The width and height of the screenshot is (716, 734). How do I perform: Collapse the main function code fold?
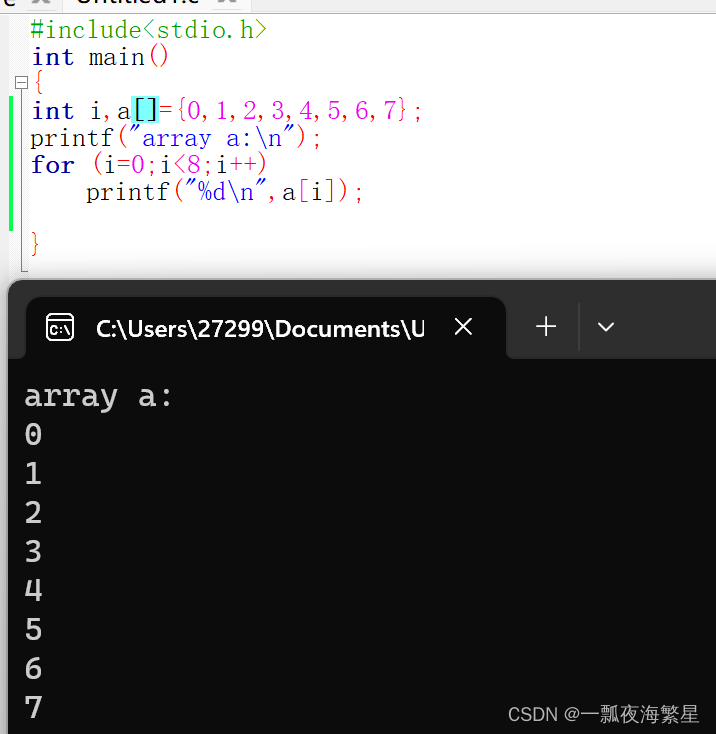(x=22, y=82)
